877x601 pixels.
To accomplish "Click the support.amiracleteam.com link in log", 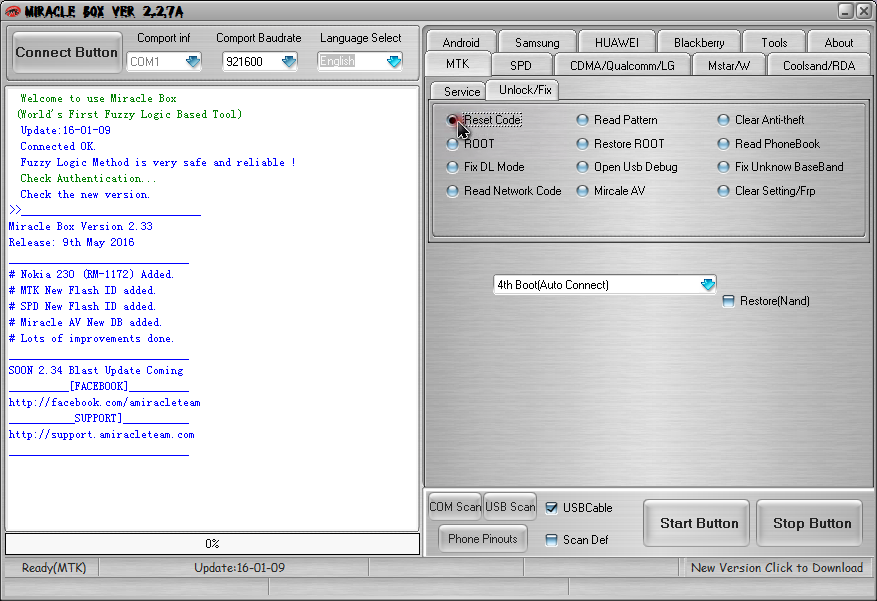I will click(102, 434).
